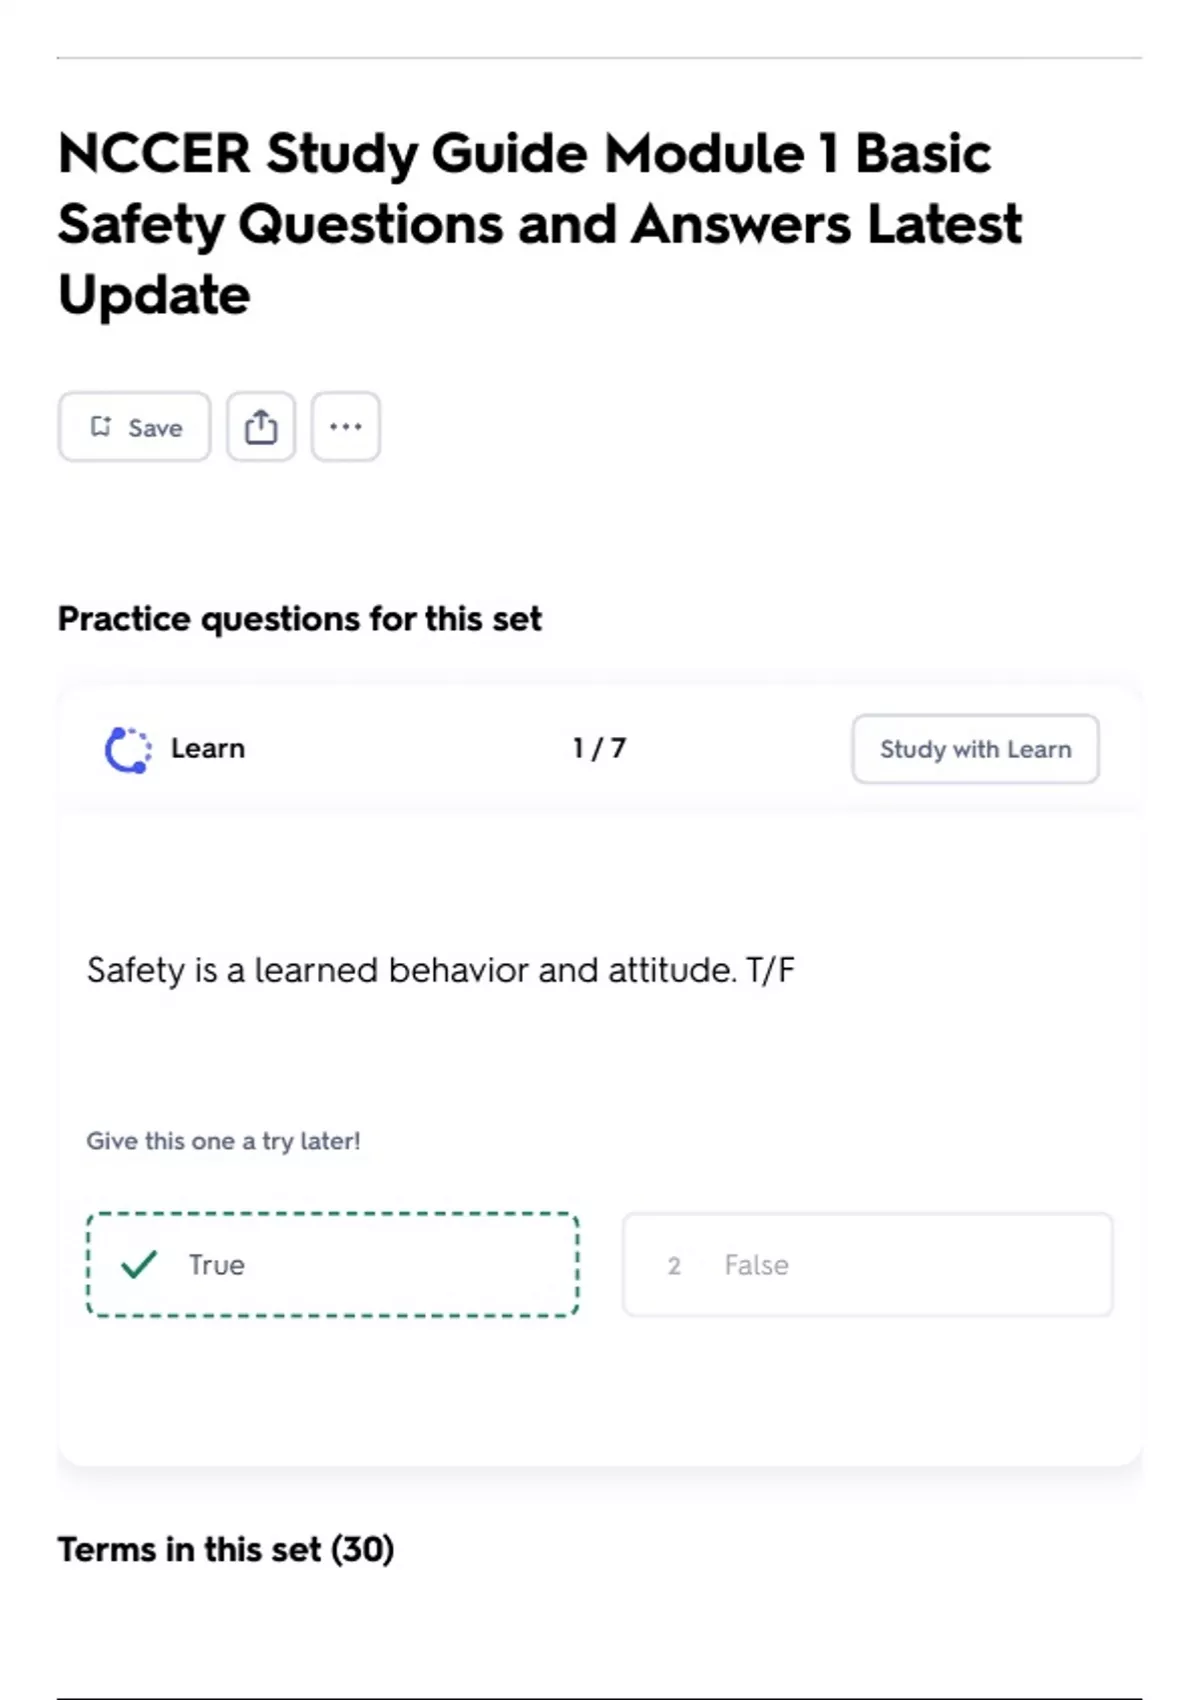
Task: Click the number 2 badge on False
Action: point(674,1266)
